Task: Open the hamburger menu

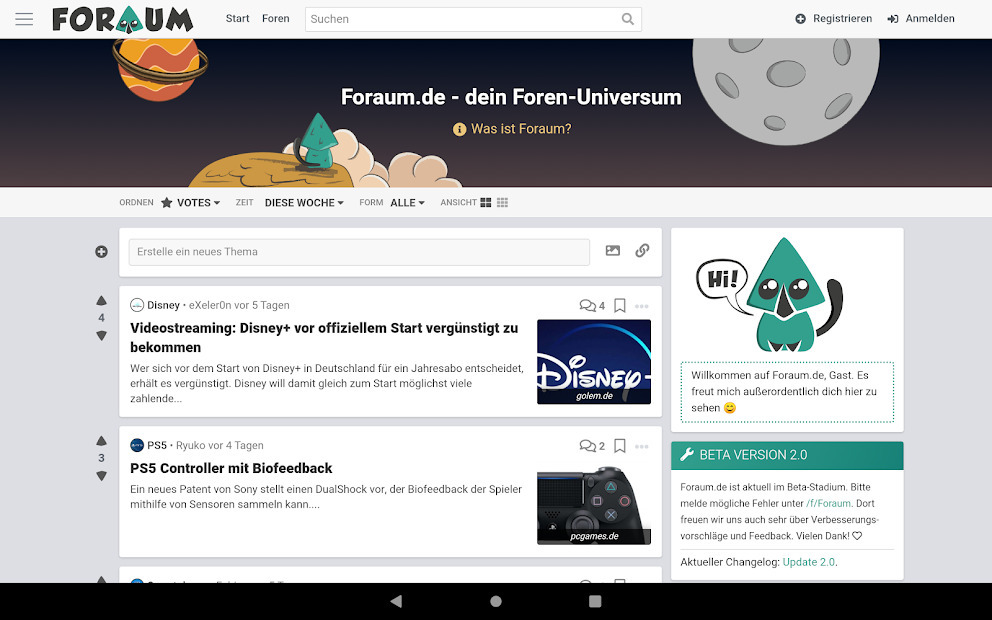Action: [24, 19]
